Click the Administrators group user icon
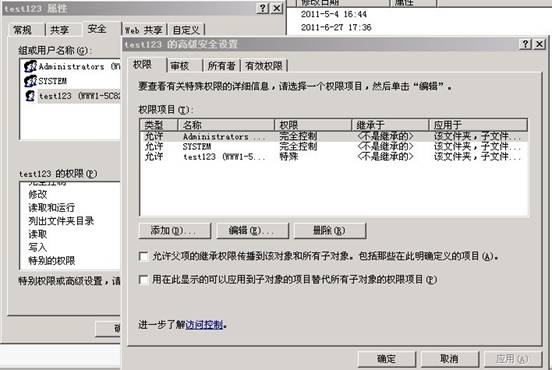The width and height of the screenshot is (552, 370). pyautogui.click(x=30, y=66)
